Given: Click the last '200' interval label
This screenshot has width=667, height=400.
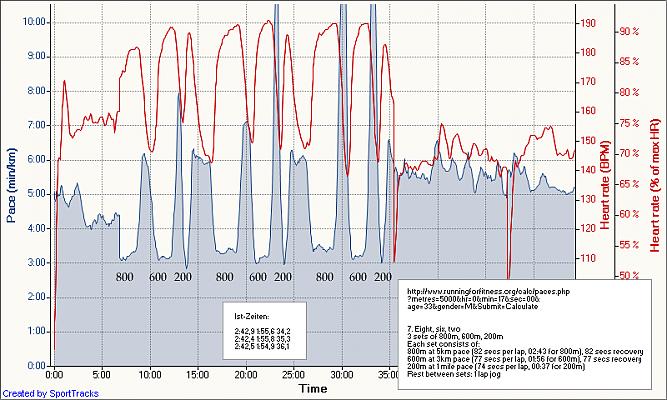Looking at the screenshot, I should pos(384,277).
